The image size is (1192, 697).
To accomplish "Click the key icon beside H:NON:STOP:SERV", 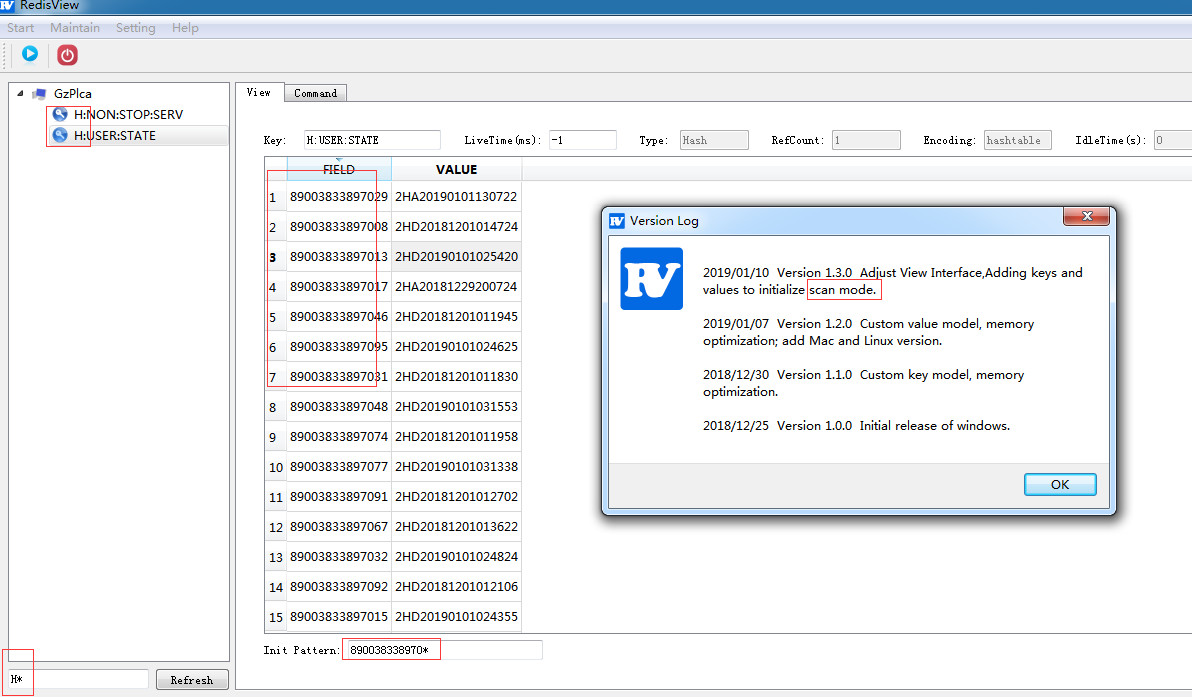I will pyautogui.click(x=60, y=114).
